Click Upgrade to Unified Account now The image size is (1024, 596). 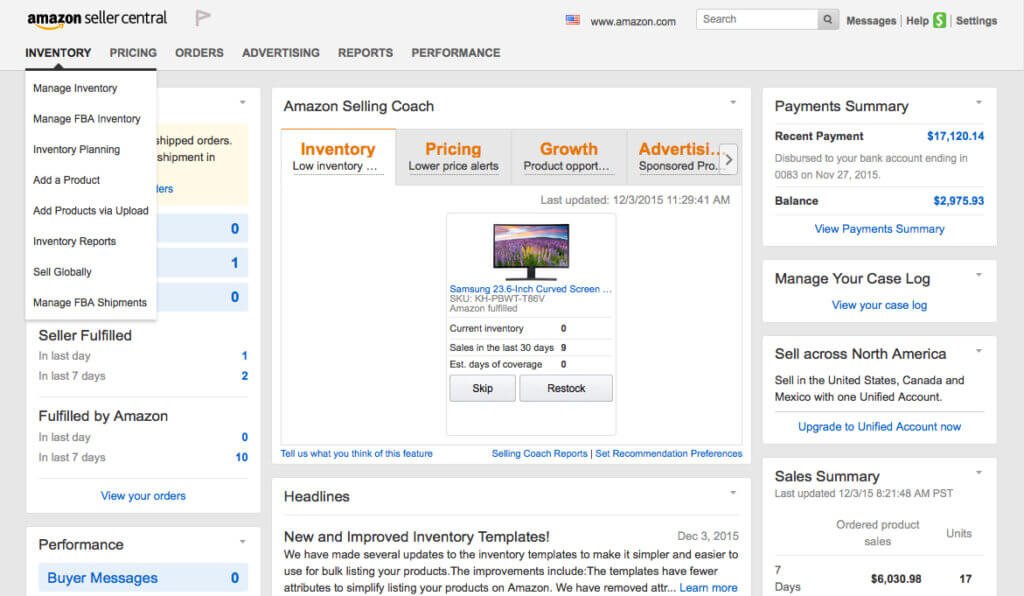(879, 427)
